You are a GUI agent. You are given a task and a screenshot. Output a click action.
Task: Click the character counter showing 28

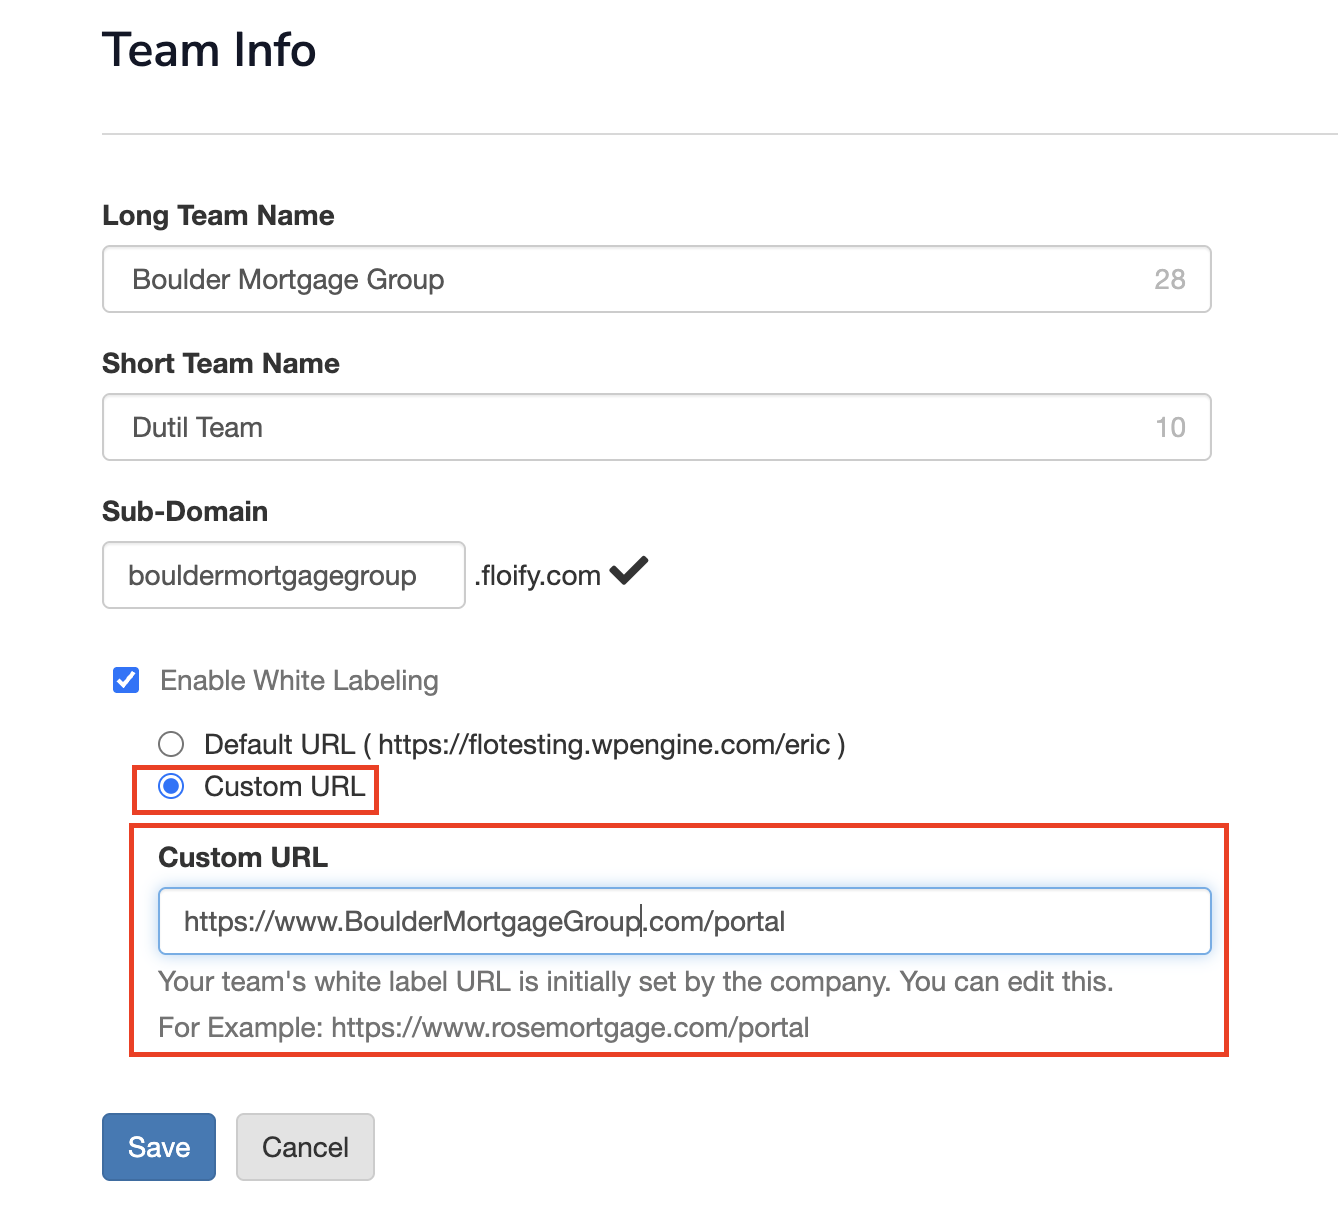click(1169, 279)
